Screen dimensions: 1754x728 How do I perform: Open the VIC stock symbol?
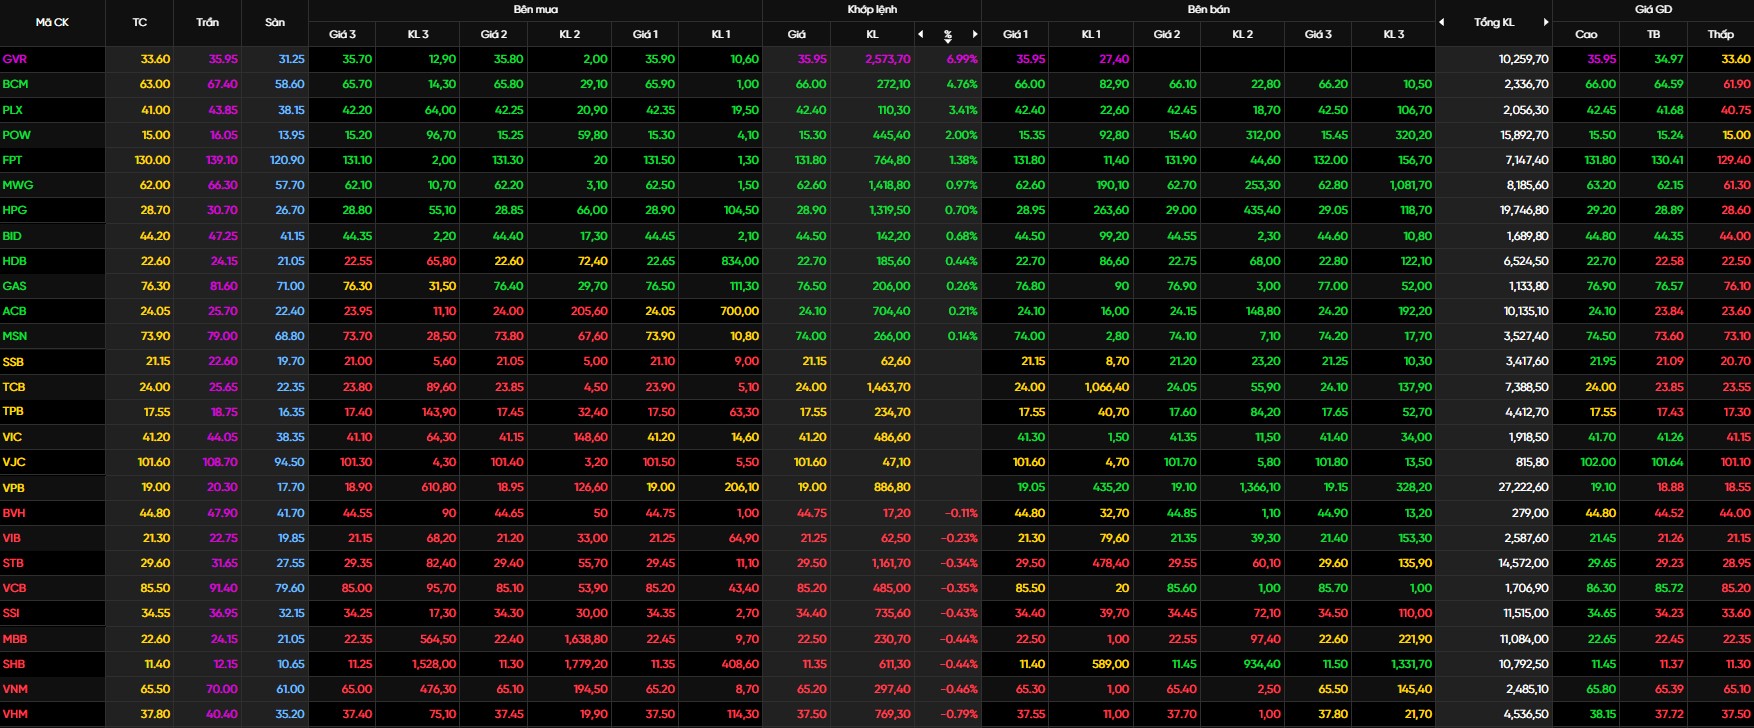(x=12, y=437)
